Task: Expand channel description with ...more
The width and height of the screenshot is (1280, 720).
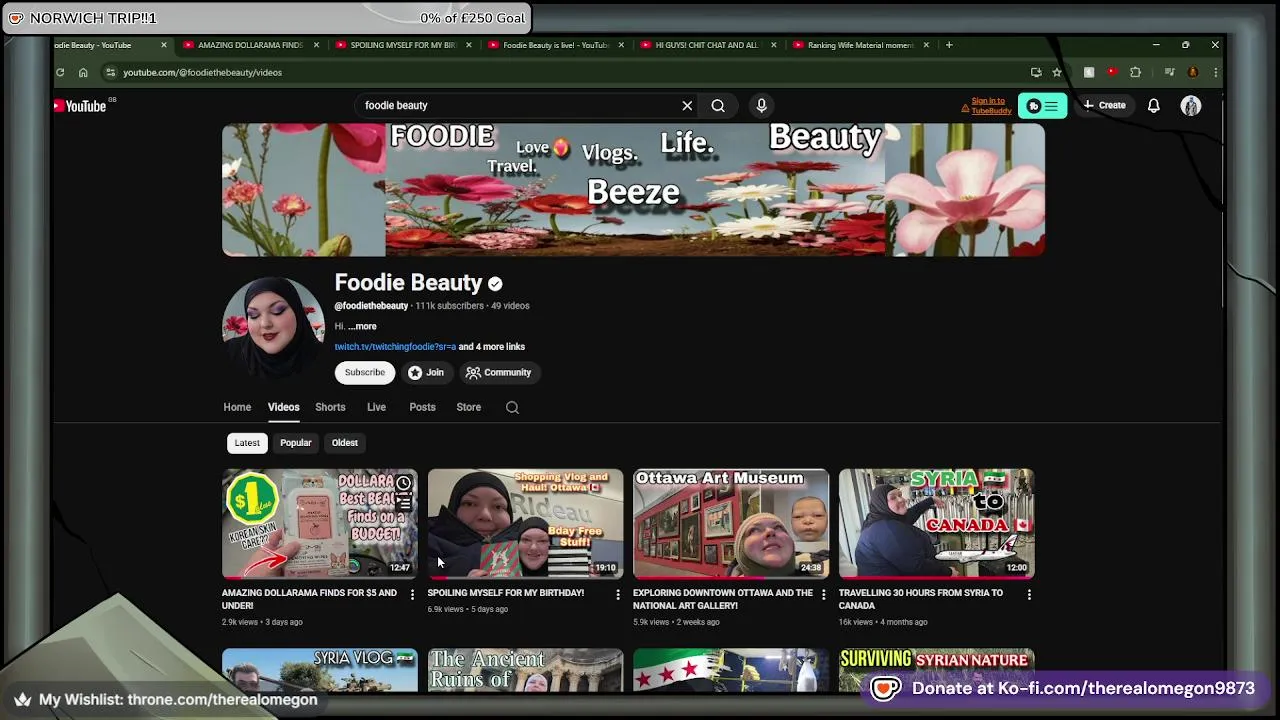Action: tap(362, 326)
